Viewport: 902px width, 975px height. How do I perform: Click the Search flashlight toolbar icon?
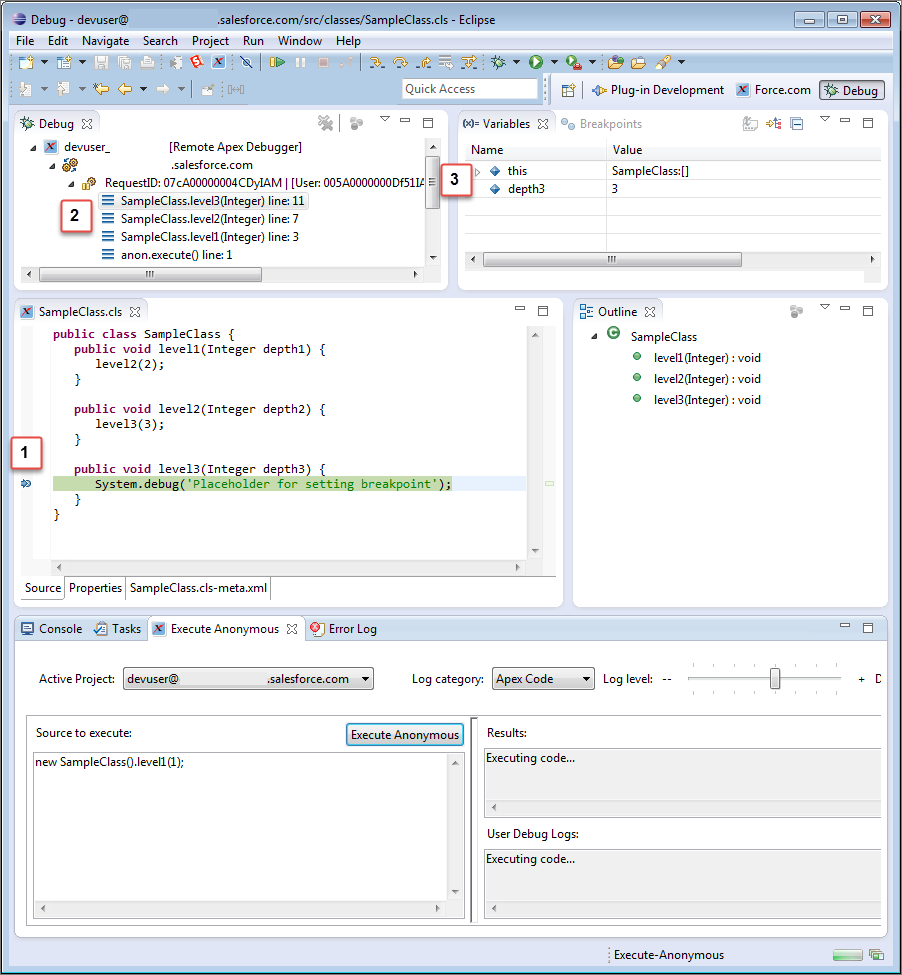point(663,62)
